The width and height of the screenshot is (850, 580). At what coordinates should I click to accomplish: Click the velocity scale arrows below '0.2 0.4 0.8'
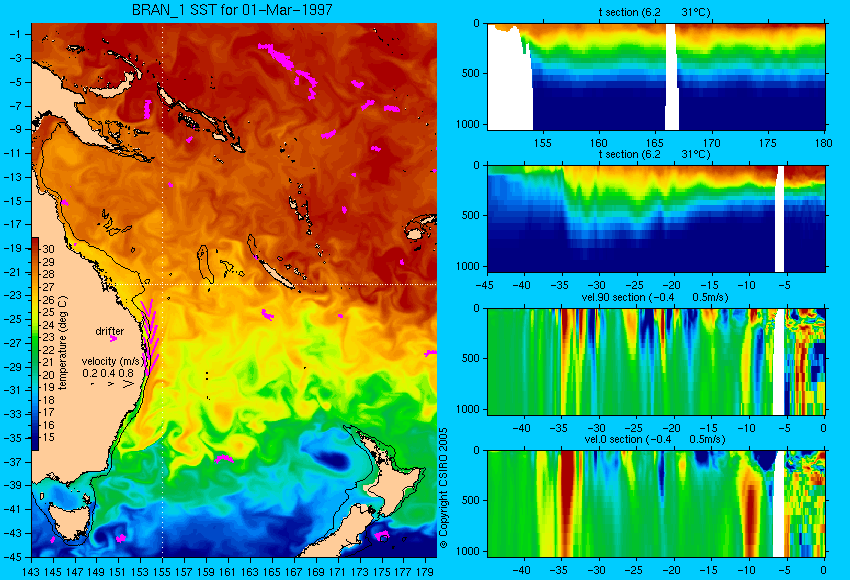113,384
